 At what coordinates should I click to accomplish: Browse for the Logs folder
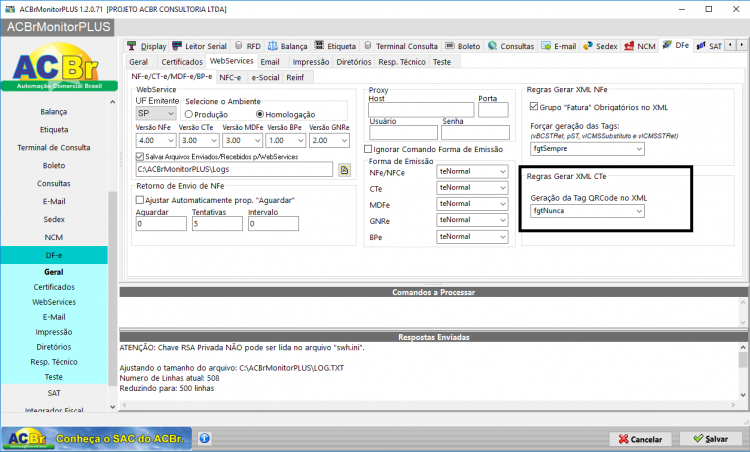pos(344,170)
